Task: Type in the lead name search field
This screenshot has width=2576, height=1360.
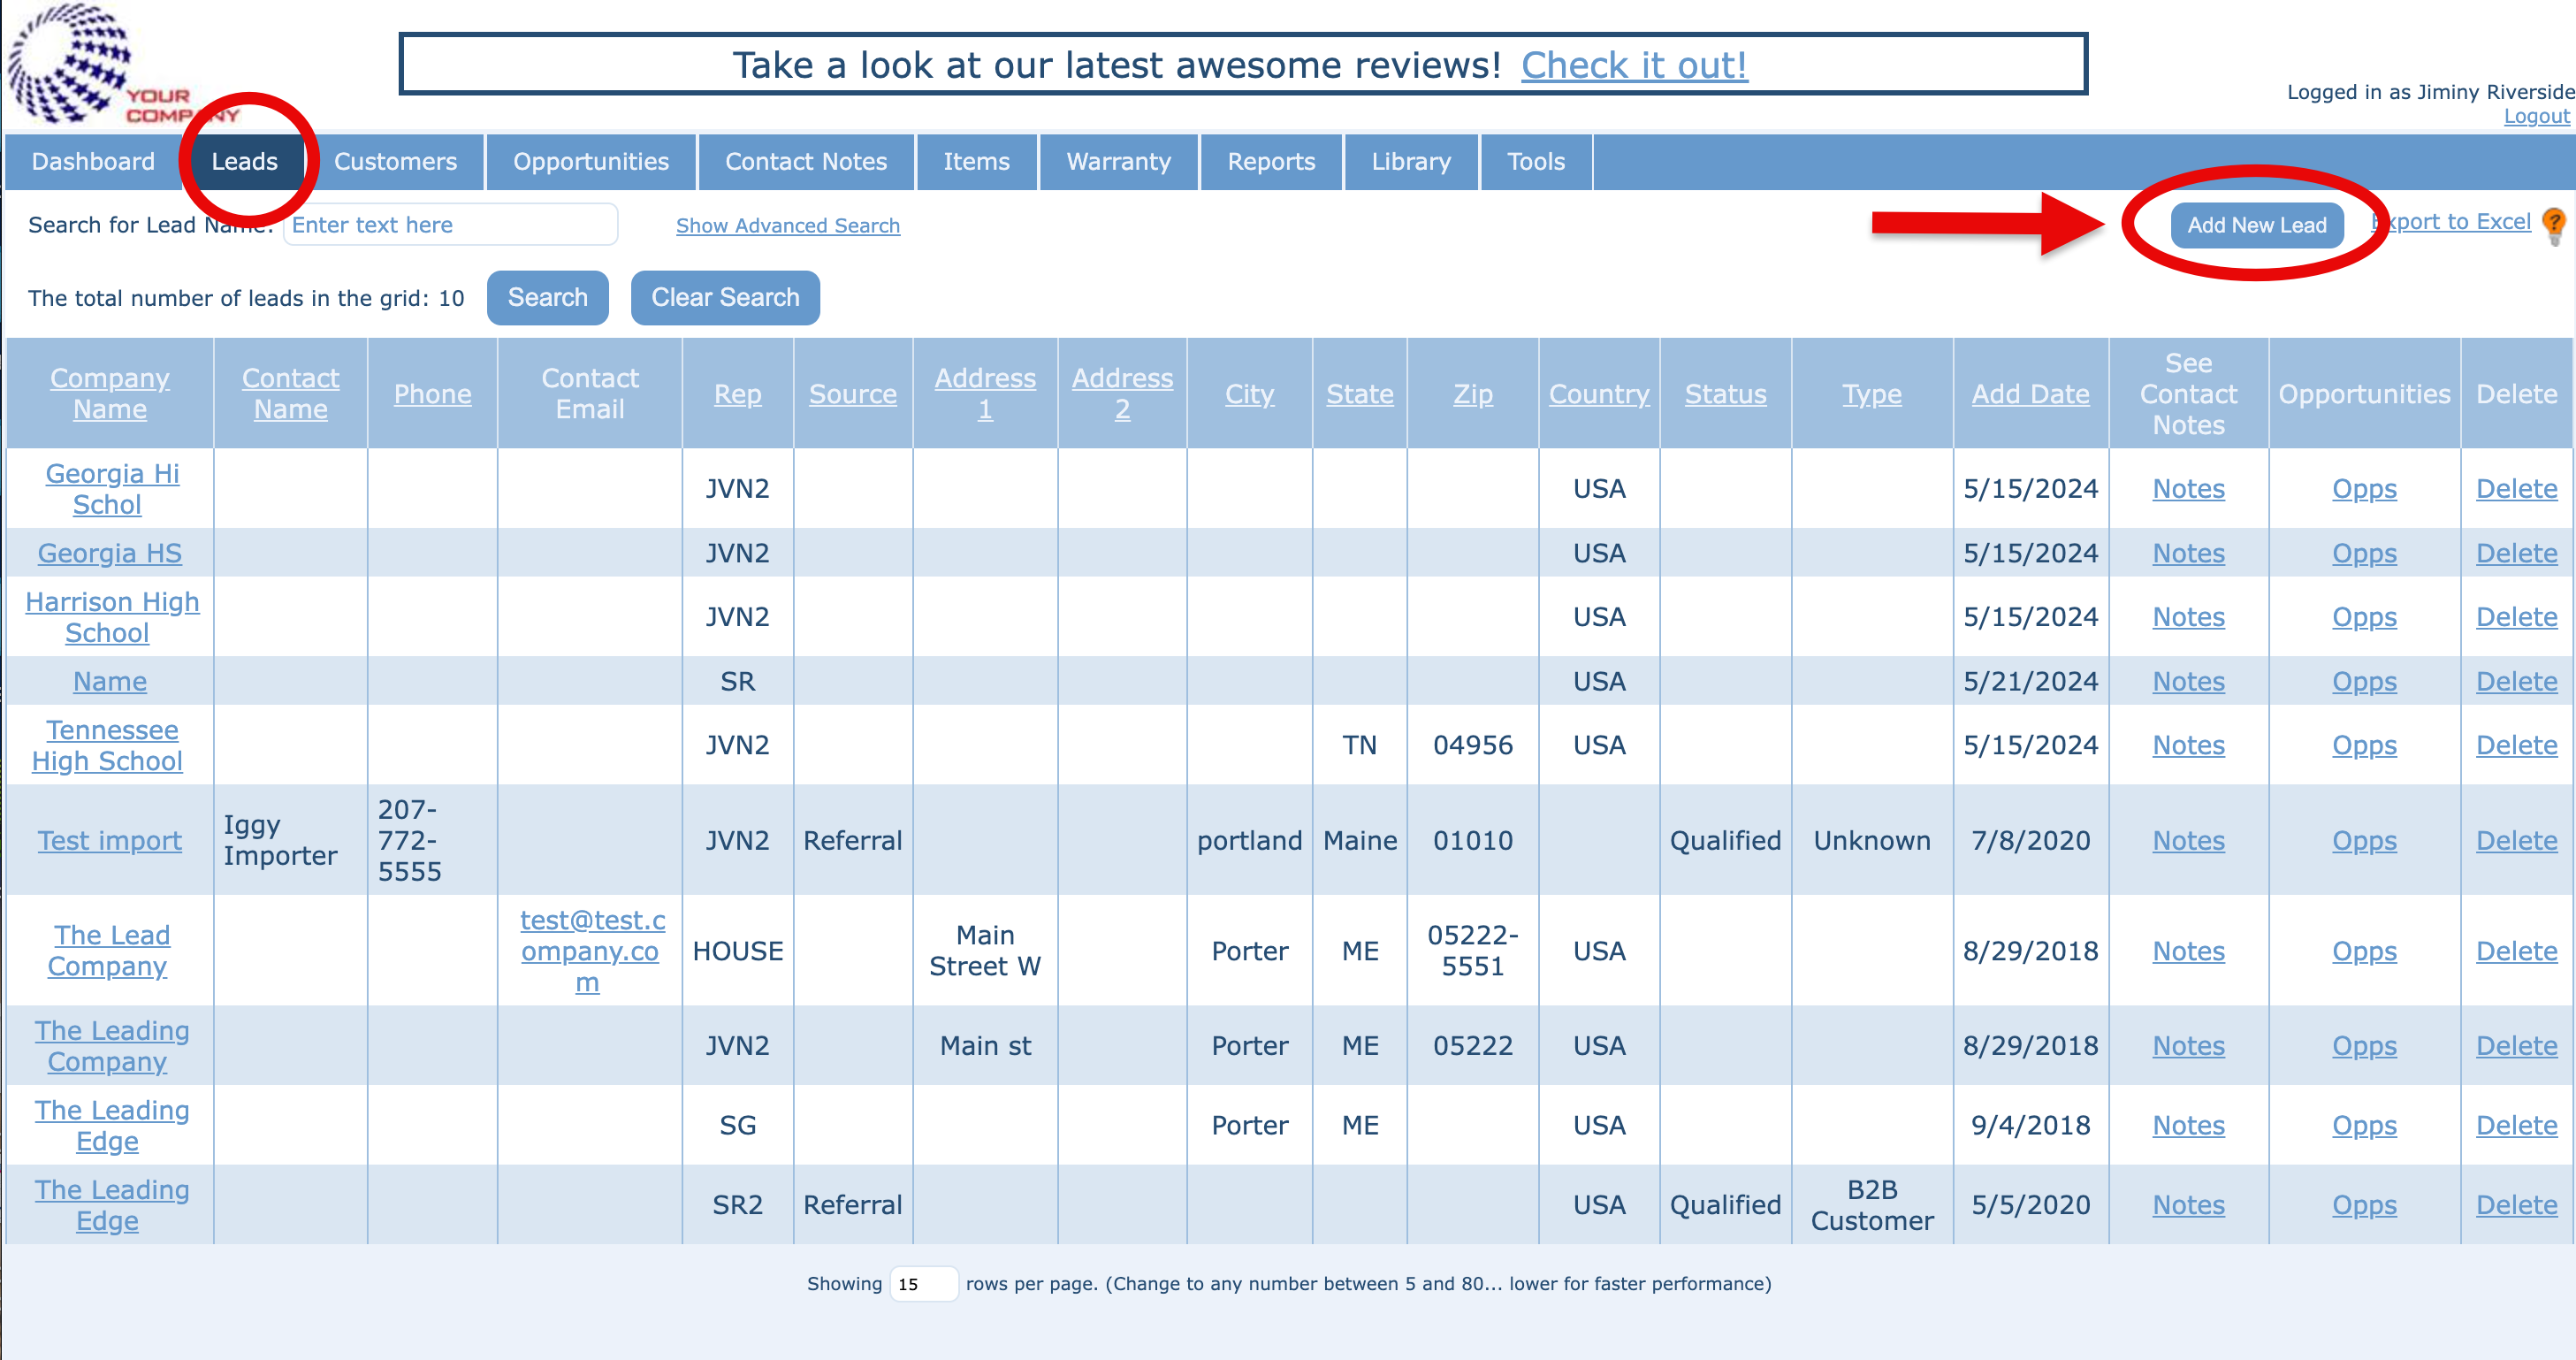Action: click(450, 225)
